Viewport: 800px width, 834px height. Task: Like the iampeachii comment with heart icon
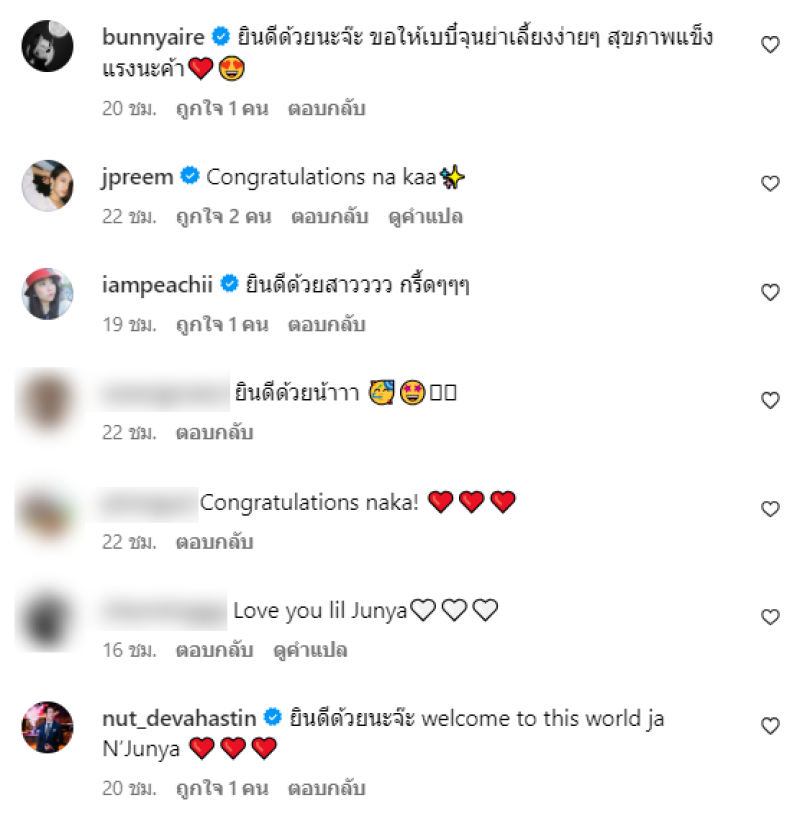[x=770, y=293]
